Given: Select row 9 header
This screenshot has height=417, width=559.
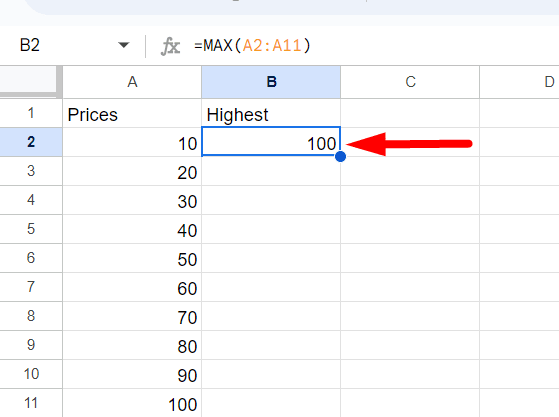Looking at the screenshot, I should click(31, 345).
